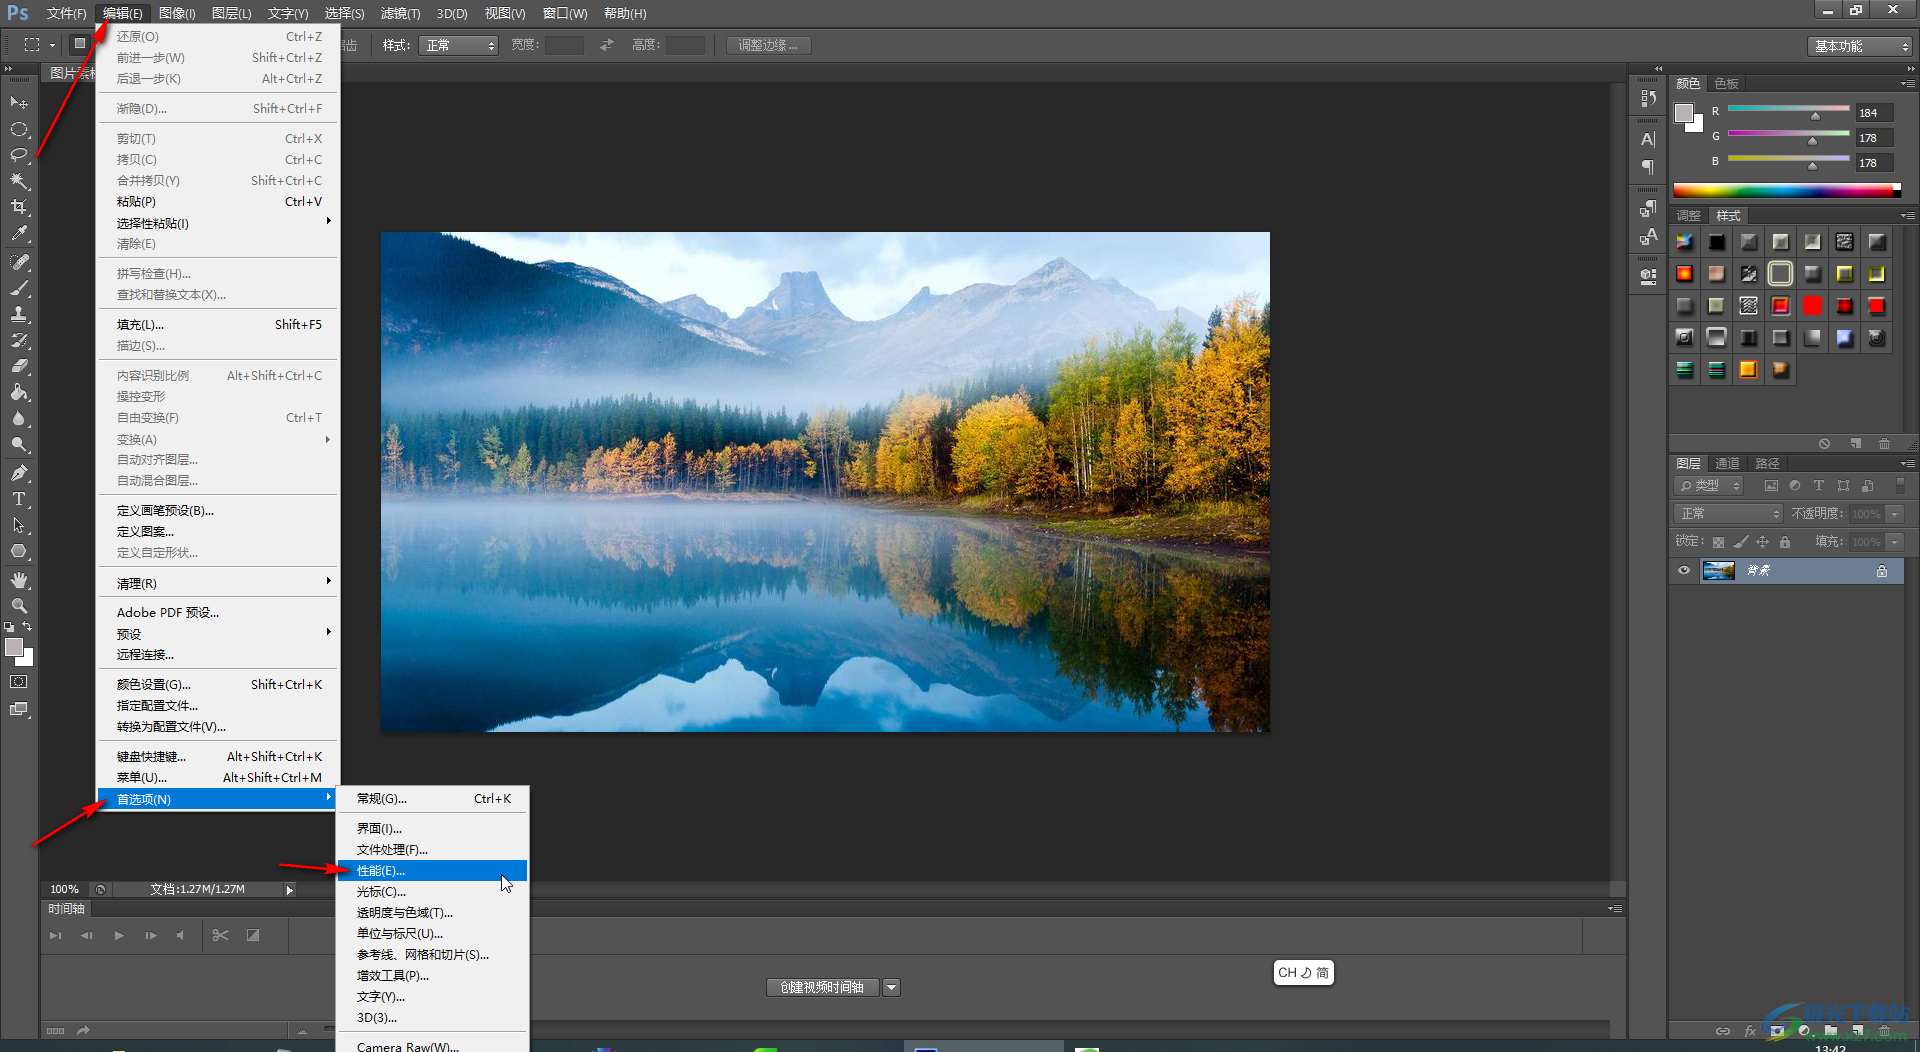The height and width of the screenshot is (1052, 1920).
Task: Open the 3D panel icon in dock
Action: [1648, 275]
